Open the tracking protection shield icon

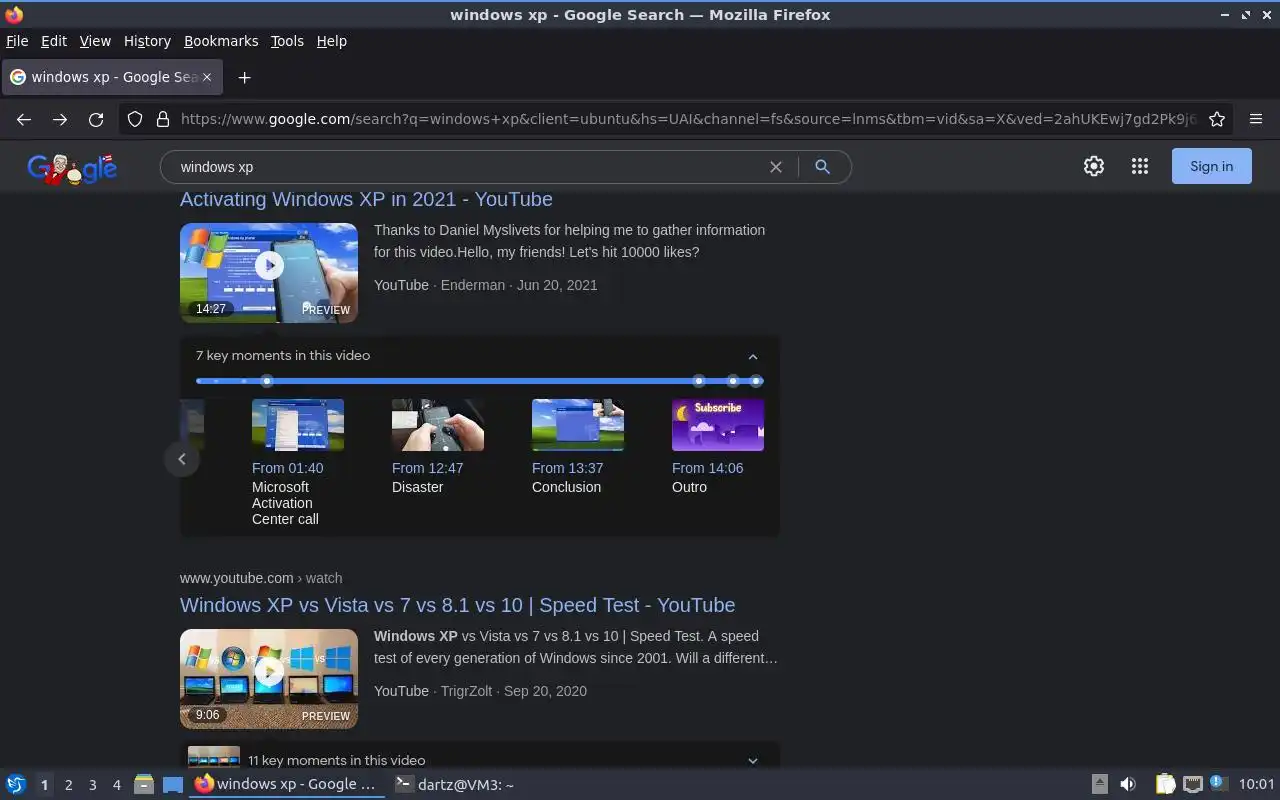pos(135,119)
